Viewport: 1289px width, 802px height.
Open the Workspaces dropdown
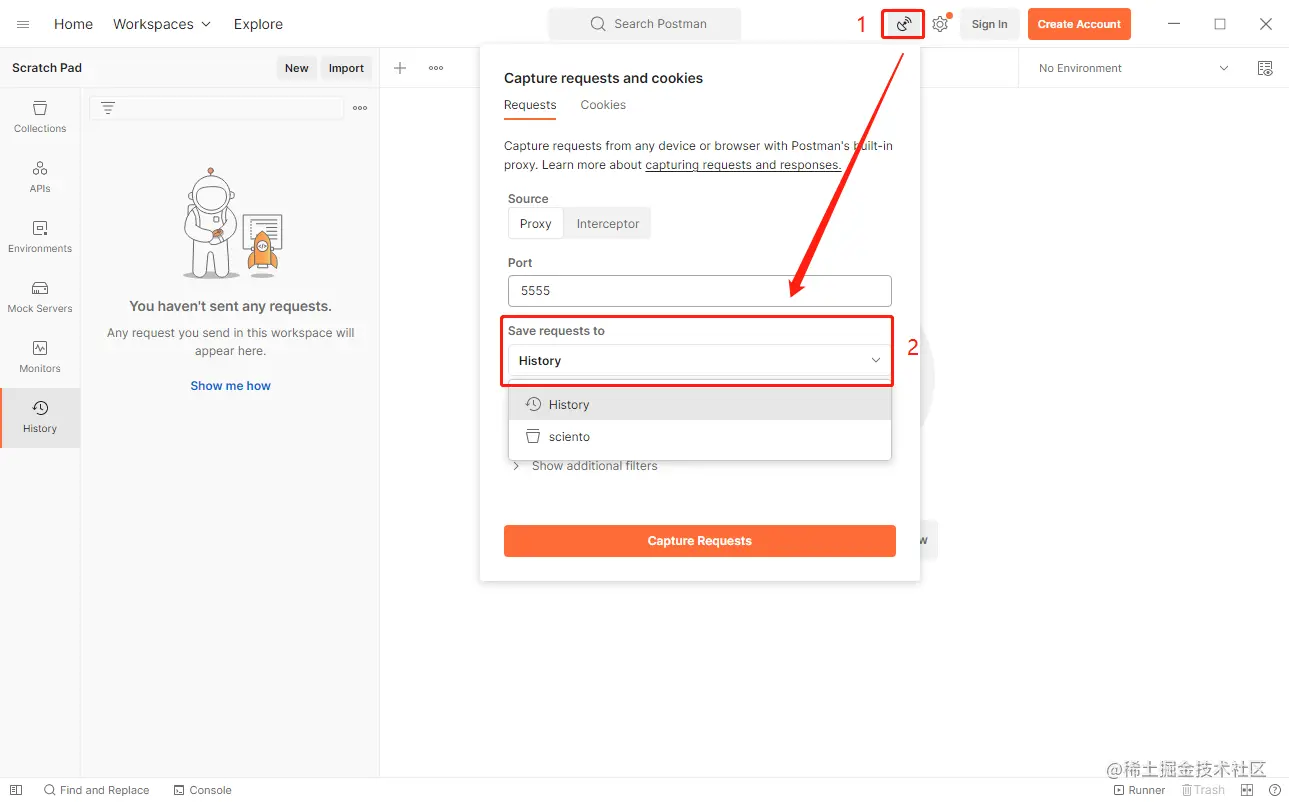click(162, 24)
